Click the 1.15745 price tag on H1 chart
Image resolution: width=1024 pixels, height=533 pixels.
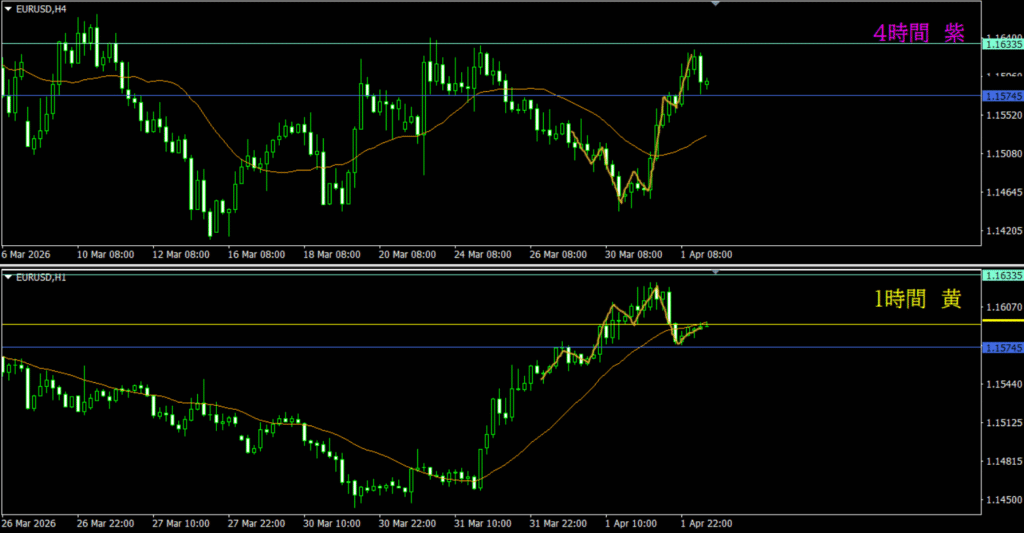tap(1002, 348)
